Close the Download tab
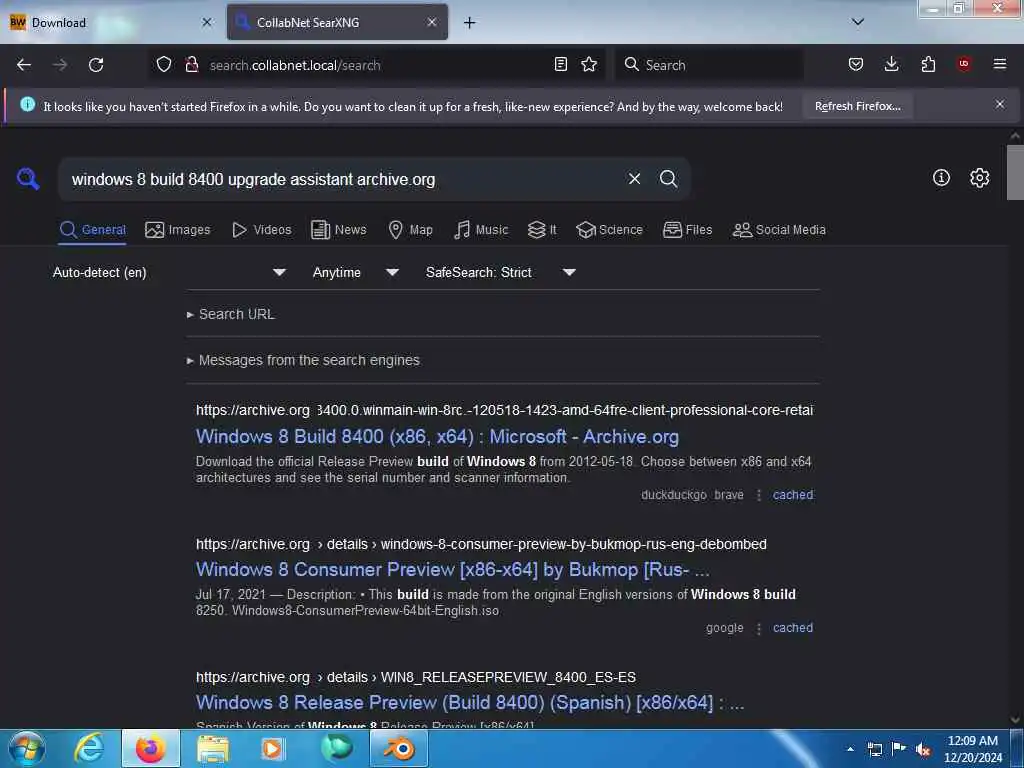The height and width of the screenshot is (768, 1024). [206, 22]
